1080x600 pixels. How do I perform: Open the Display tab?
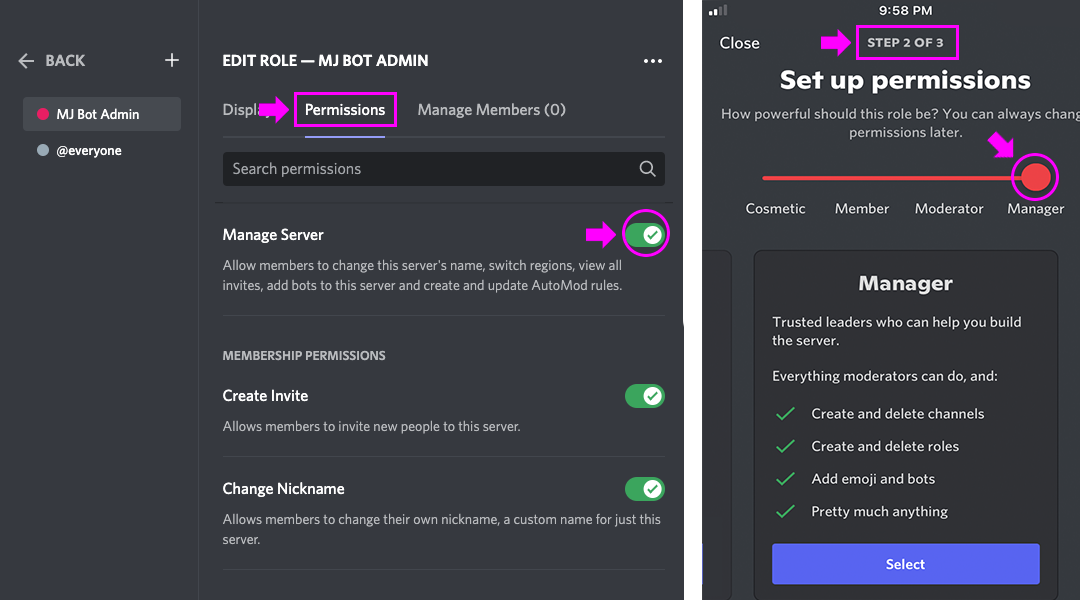[242, 110]
